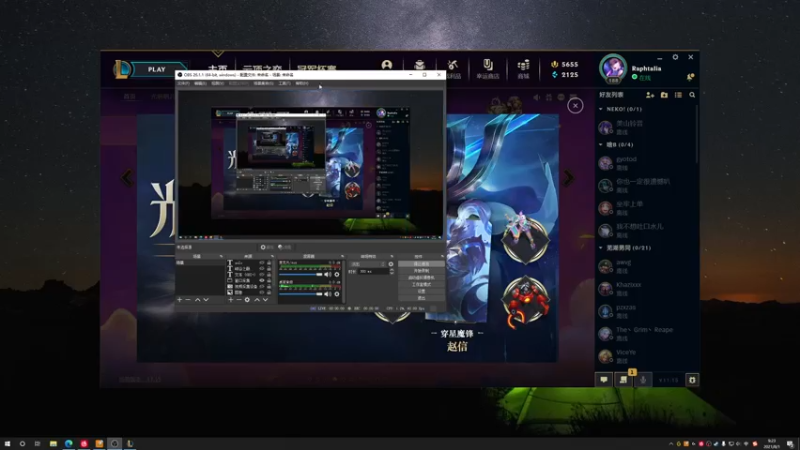
Task: Open OBS 编辑 menu
Action: (200, 83)
